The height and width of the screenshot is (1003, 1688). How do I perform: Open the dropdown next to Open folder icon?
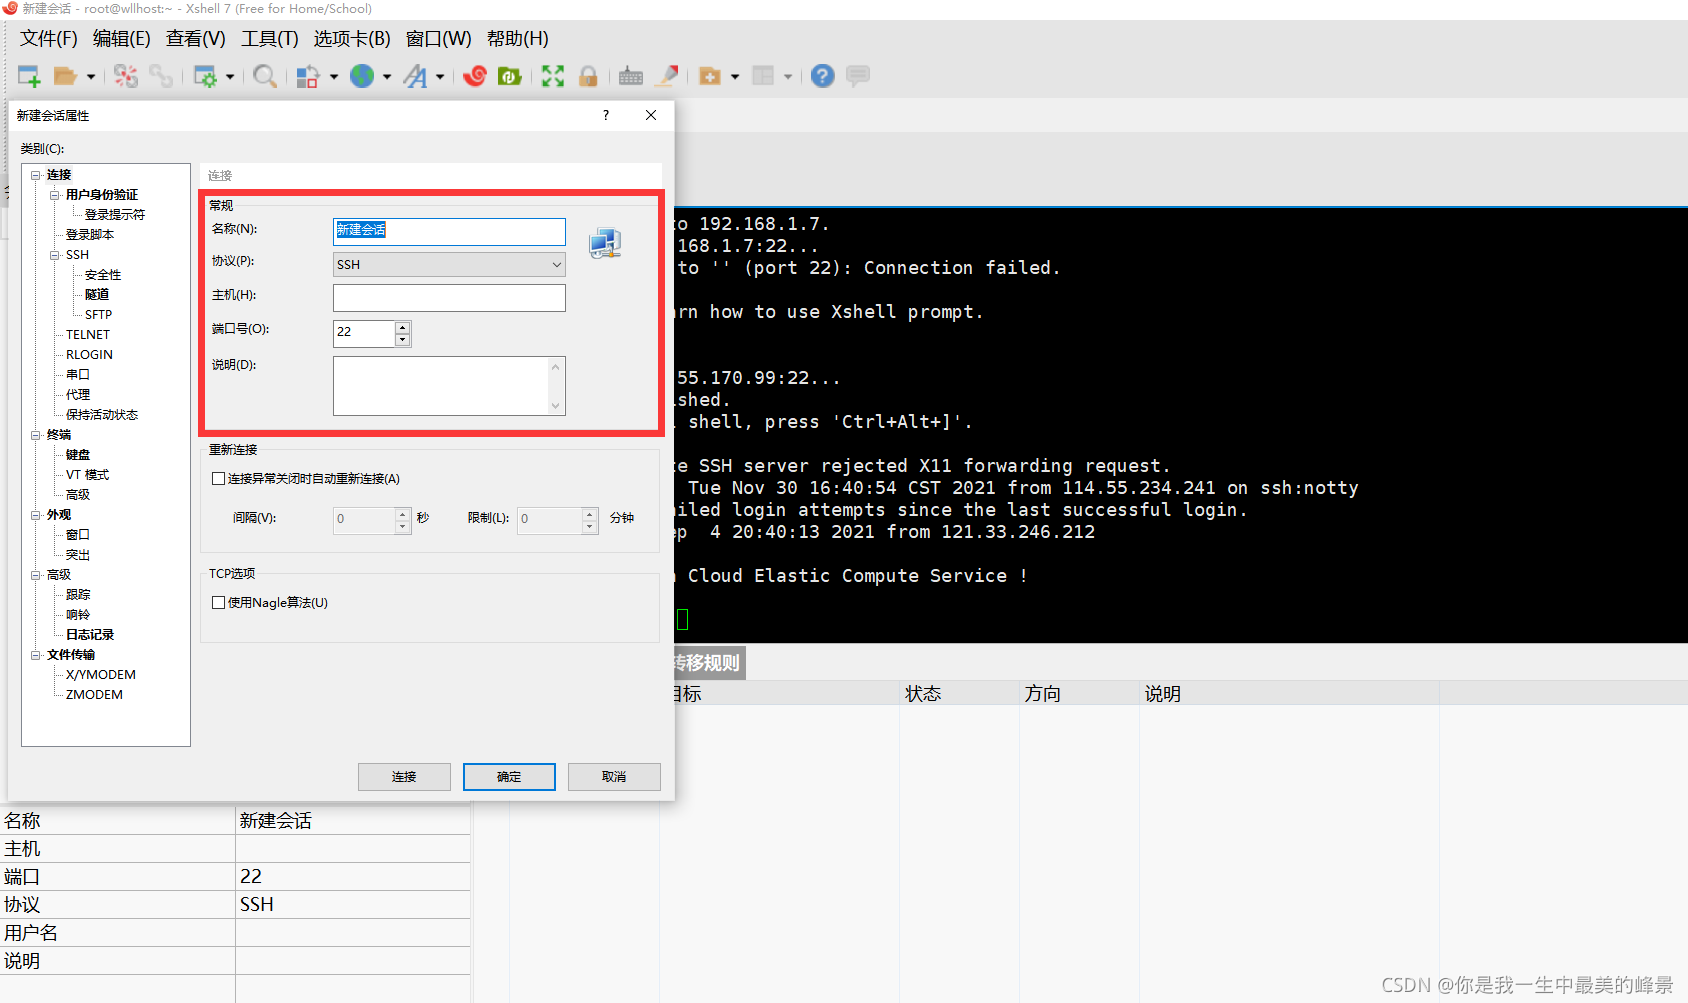[91, 77]
